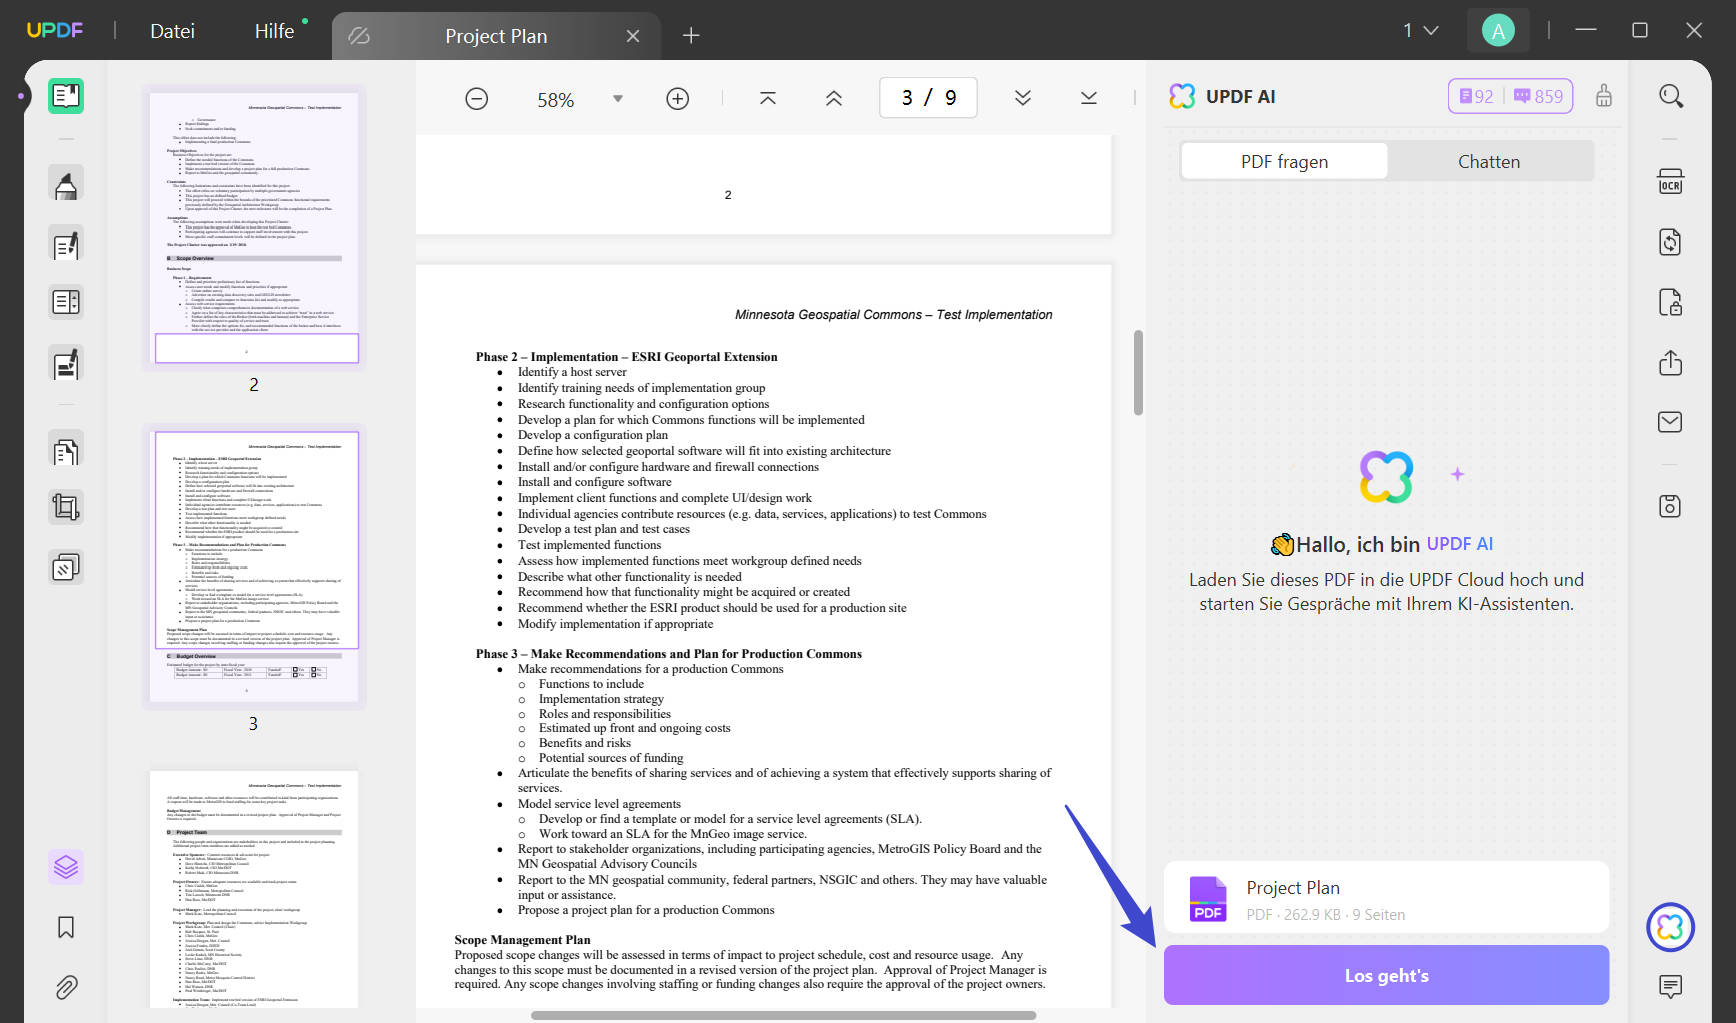This screenshot has width=1736, height=1023.
Task: Open the Attachments paperclip panel
Action: click(66, 988)
